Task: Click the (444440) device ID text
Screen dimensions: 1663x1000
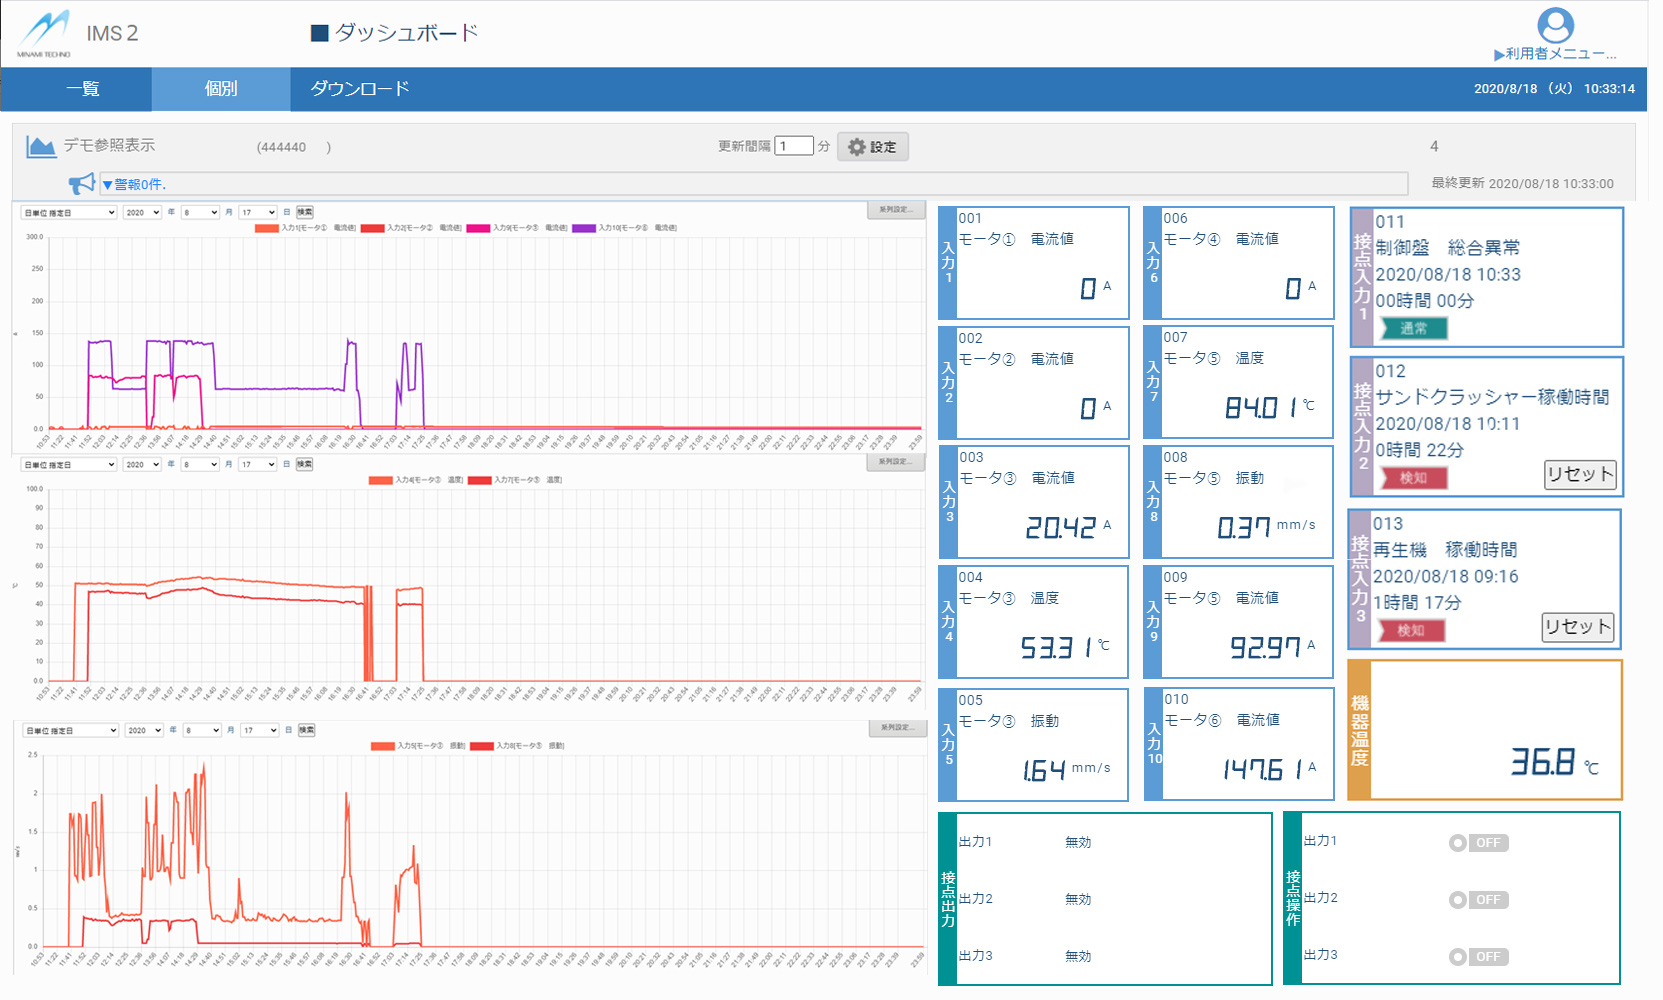Action: [x=294, y=147]
